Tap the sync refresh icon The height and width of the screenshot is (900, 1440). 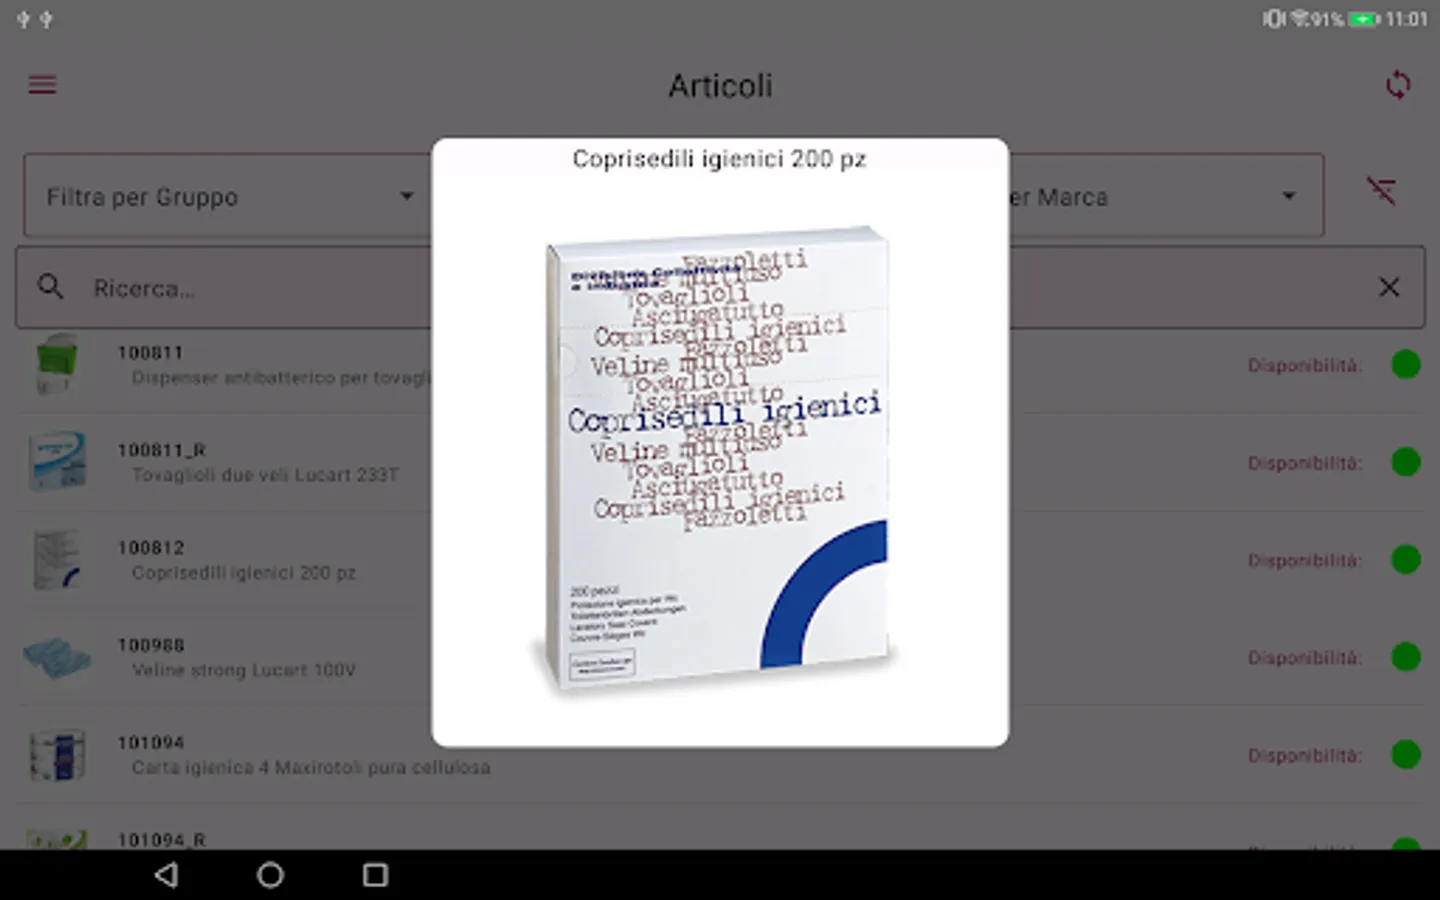click(x=1398, y=85)
